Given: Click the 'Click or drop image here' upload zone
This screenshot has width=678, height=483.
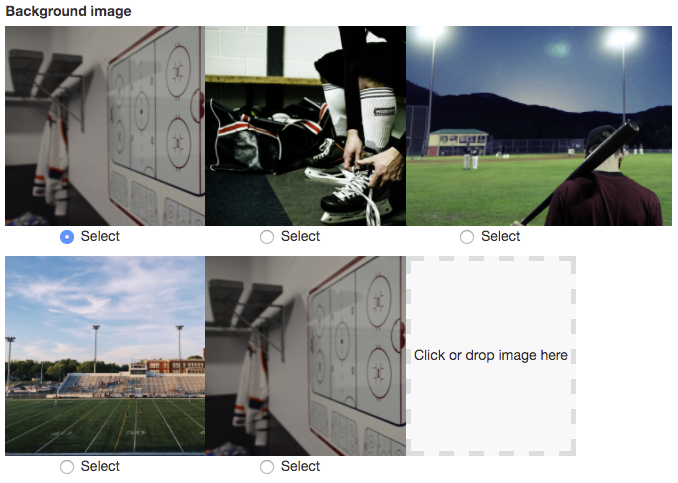Looking at the screenshot, I should (491, 356).
